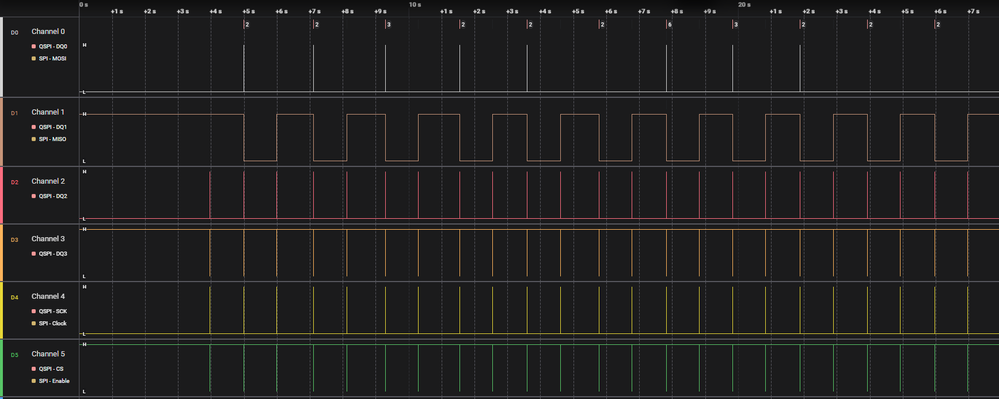This screenshot has height=399, width=999.
Task: Click the D0 channel identifier
Action: pyautogui.click(x=15, y=32)
